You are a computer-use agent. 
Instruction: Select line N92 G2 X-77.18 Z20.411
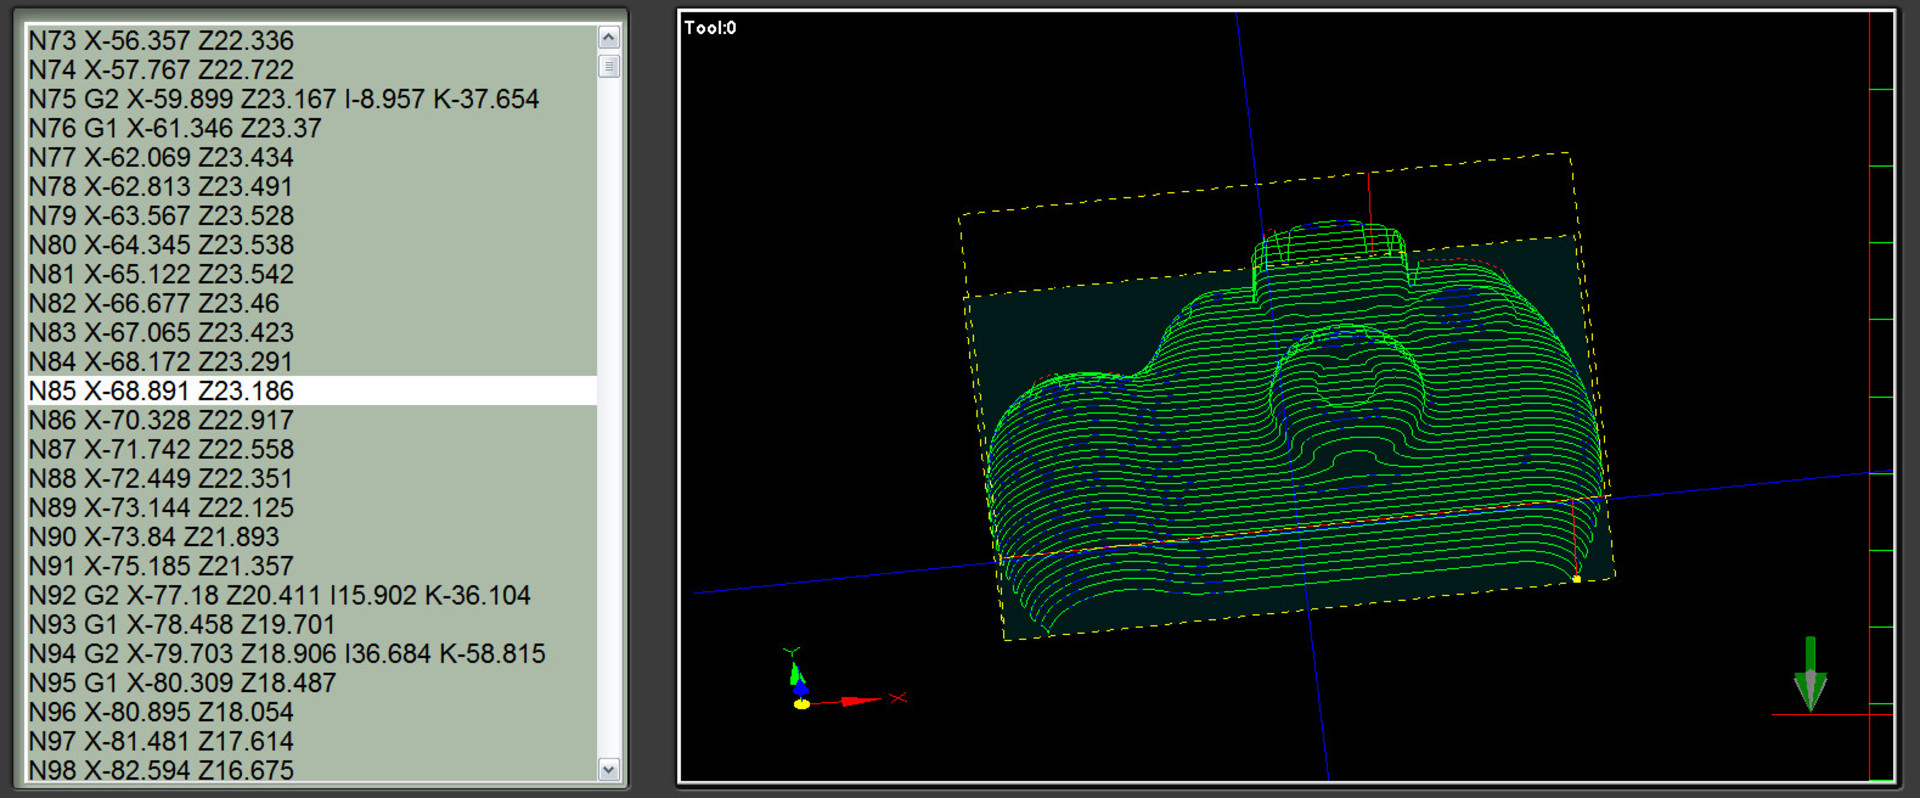(x=279, y=595)
